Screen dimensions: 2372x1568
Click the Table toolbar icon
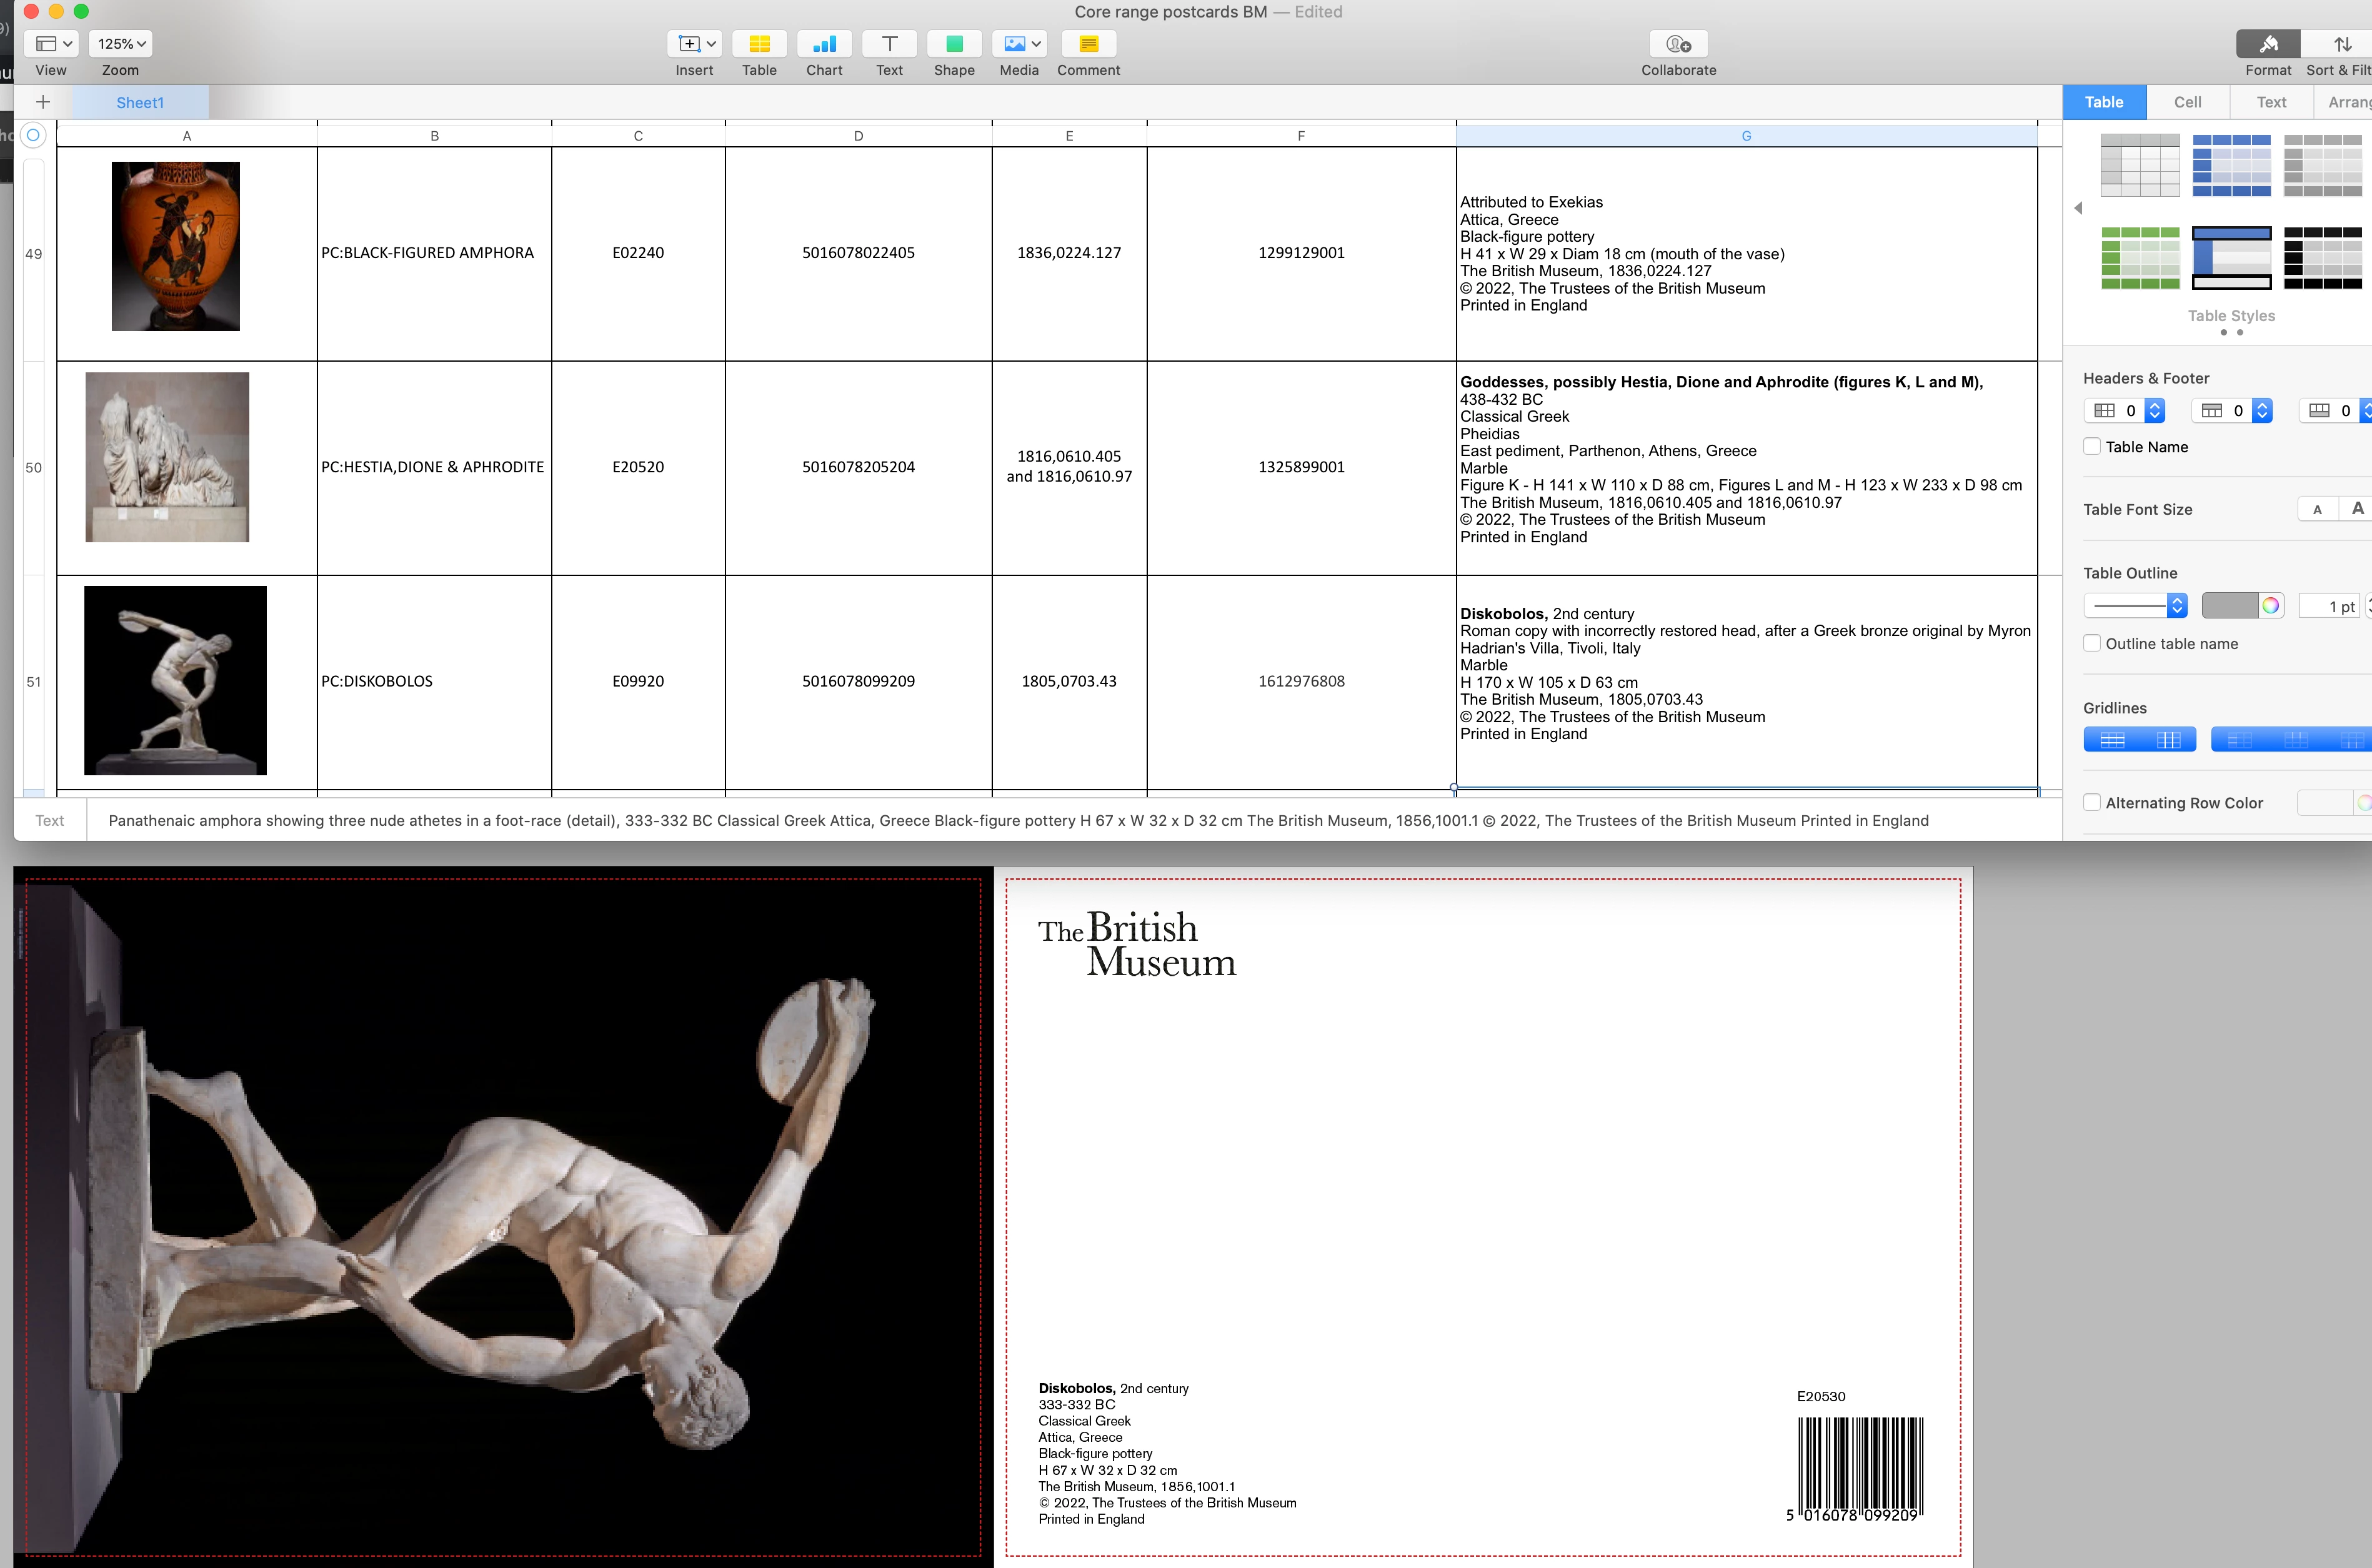[x=759, y=44]
